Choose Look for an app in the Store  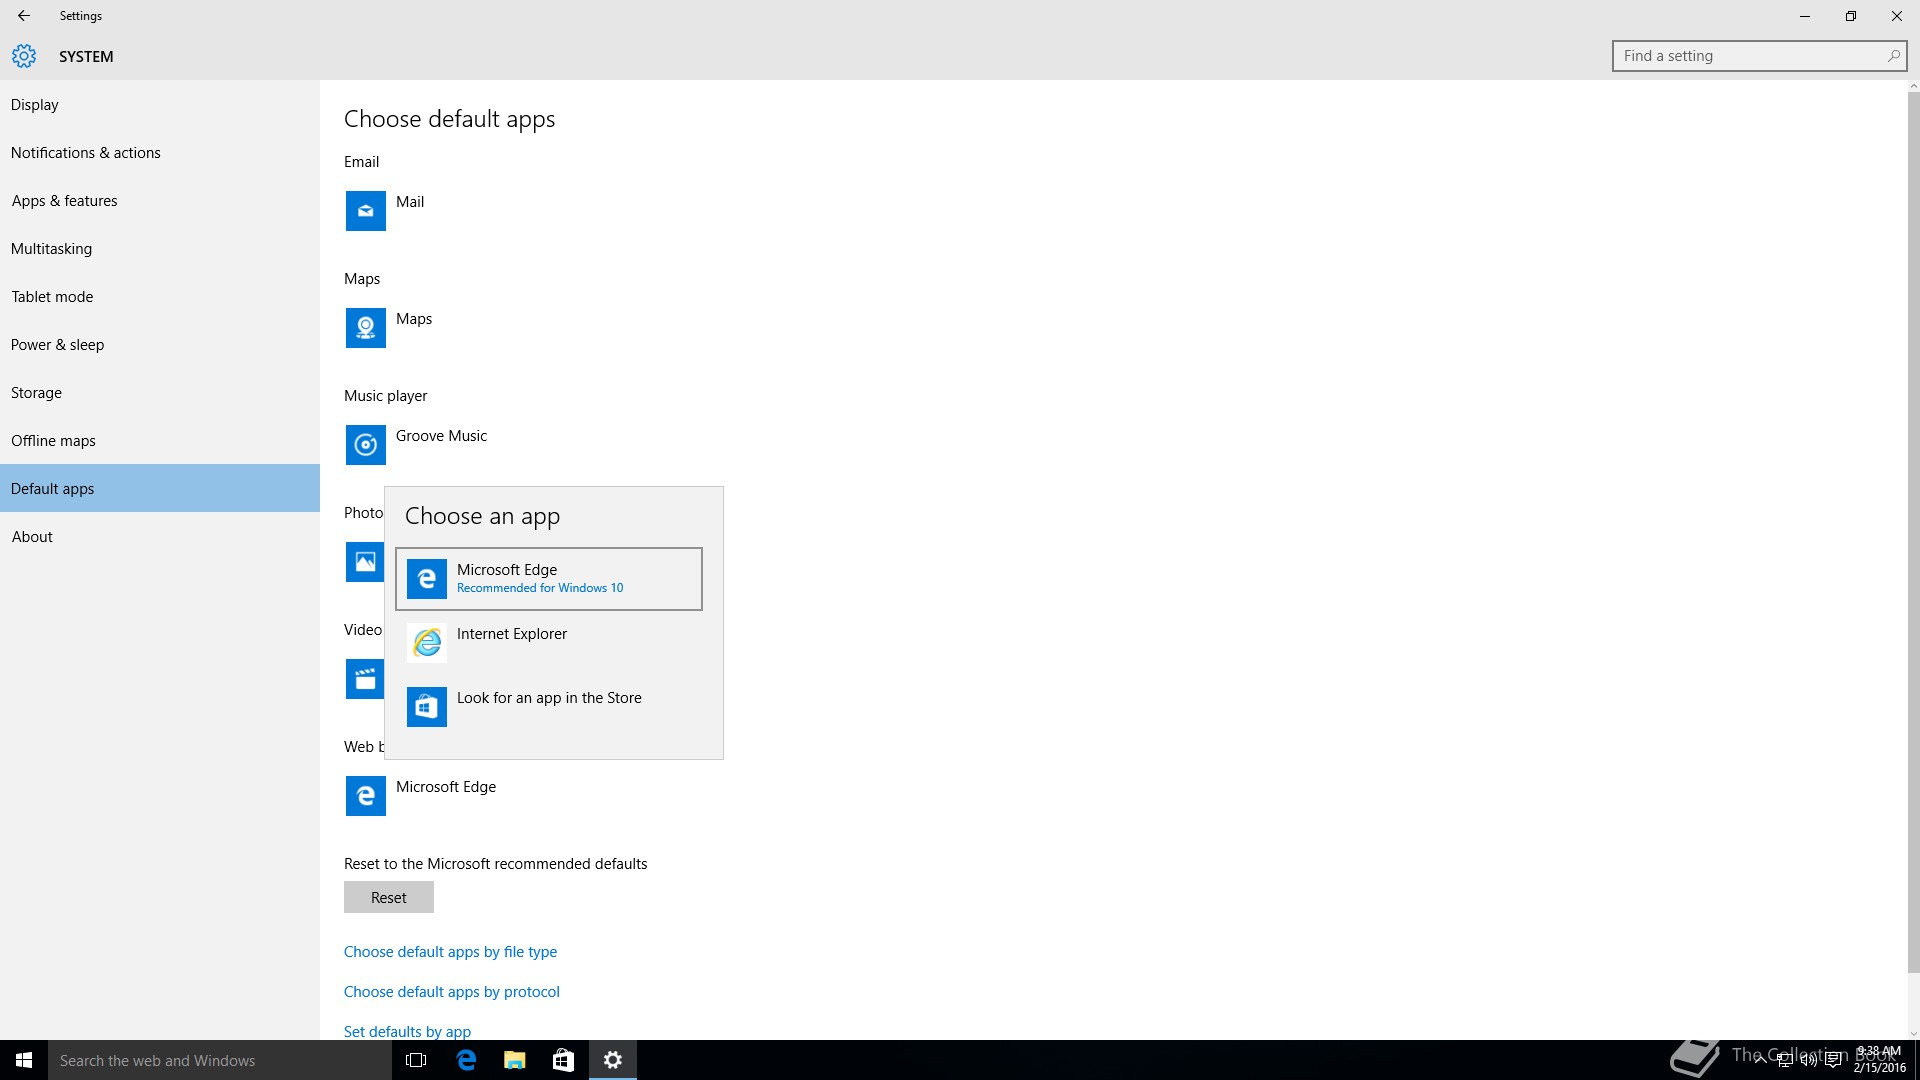[549, 707]
